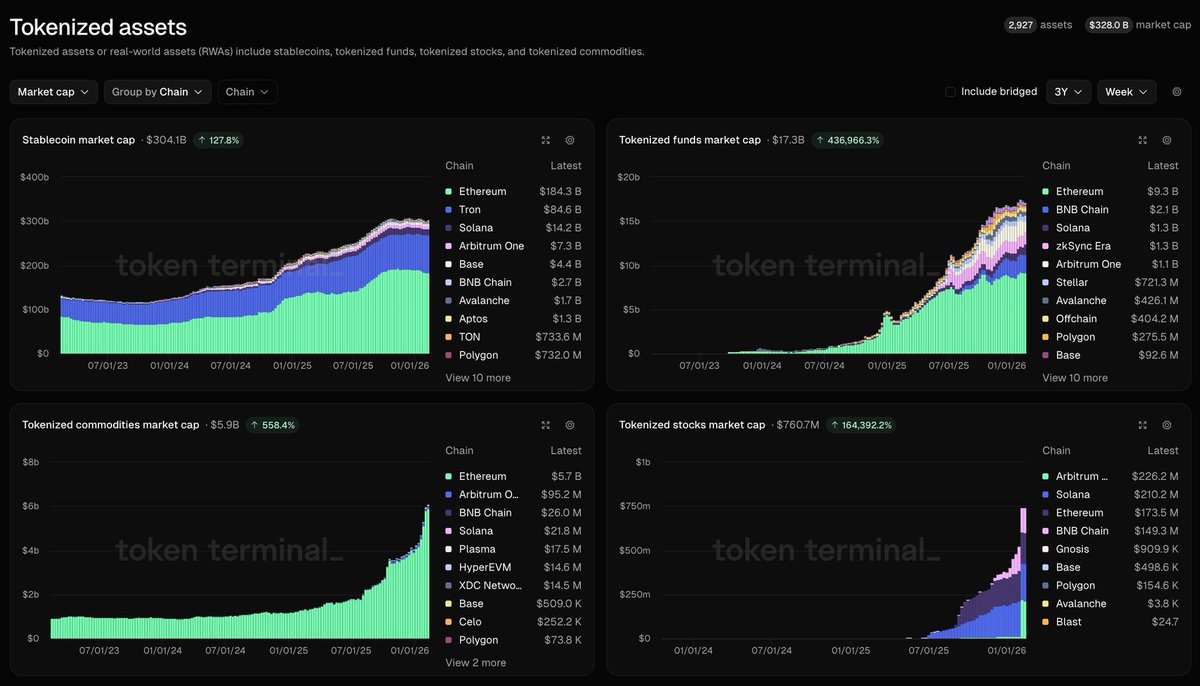This screenshot has height=686, width=1200.
Task: Toggle Gnosis swatch in Tokenized stocks legend
Action: coord(1046,549)
